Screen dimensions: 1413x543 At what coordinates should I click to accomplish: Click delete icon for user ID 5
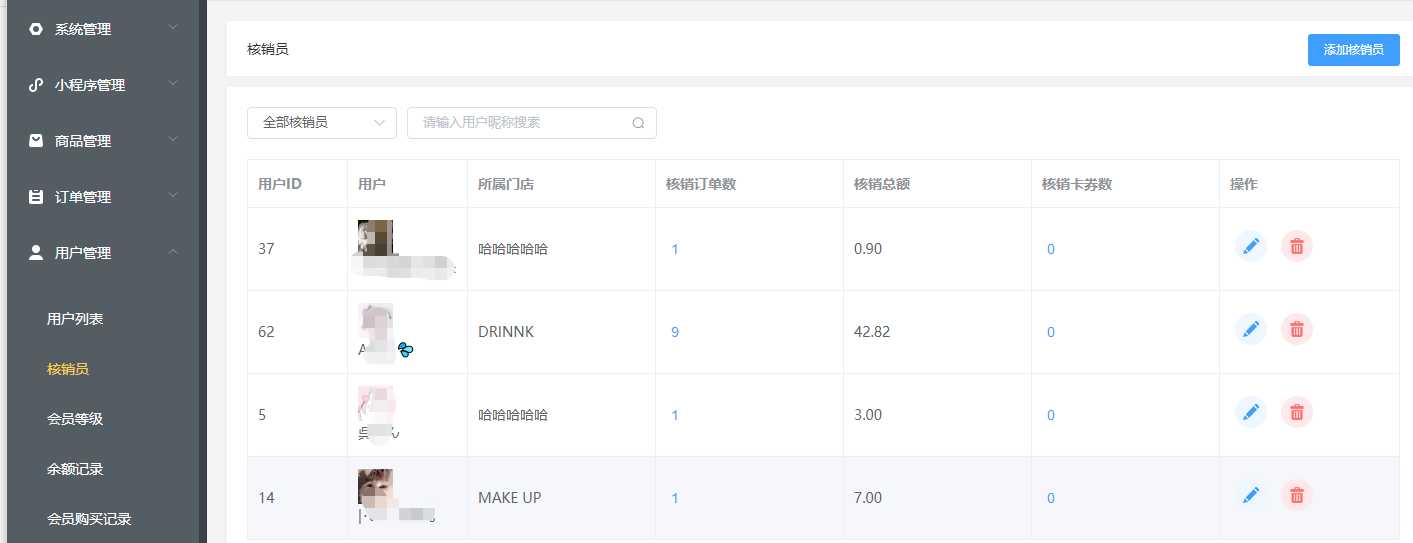[x=1296, y=412]
